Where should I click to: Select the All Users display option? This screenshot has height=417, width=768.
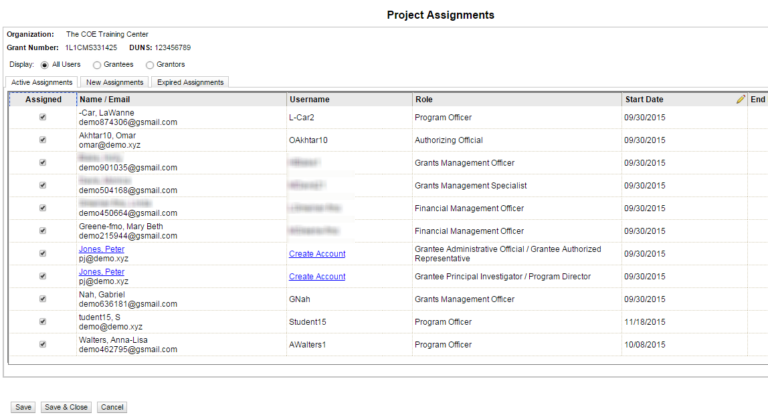pos(44,65)
